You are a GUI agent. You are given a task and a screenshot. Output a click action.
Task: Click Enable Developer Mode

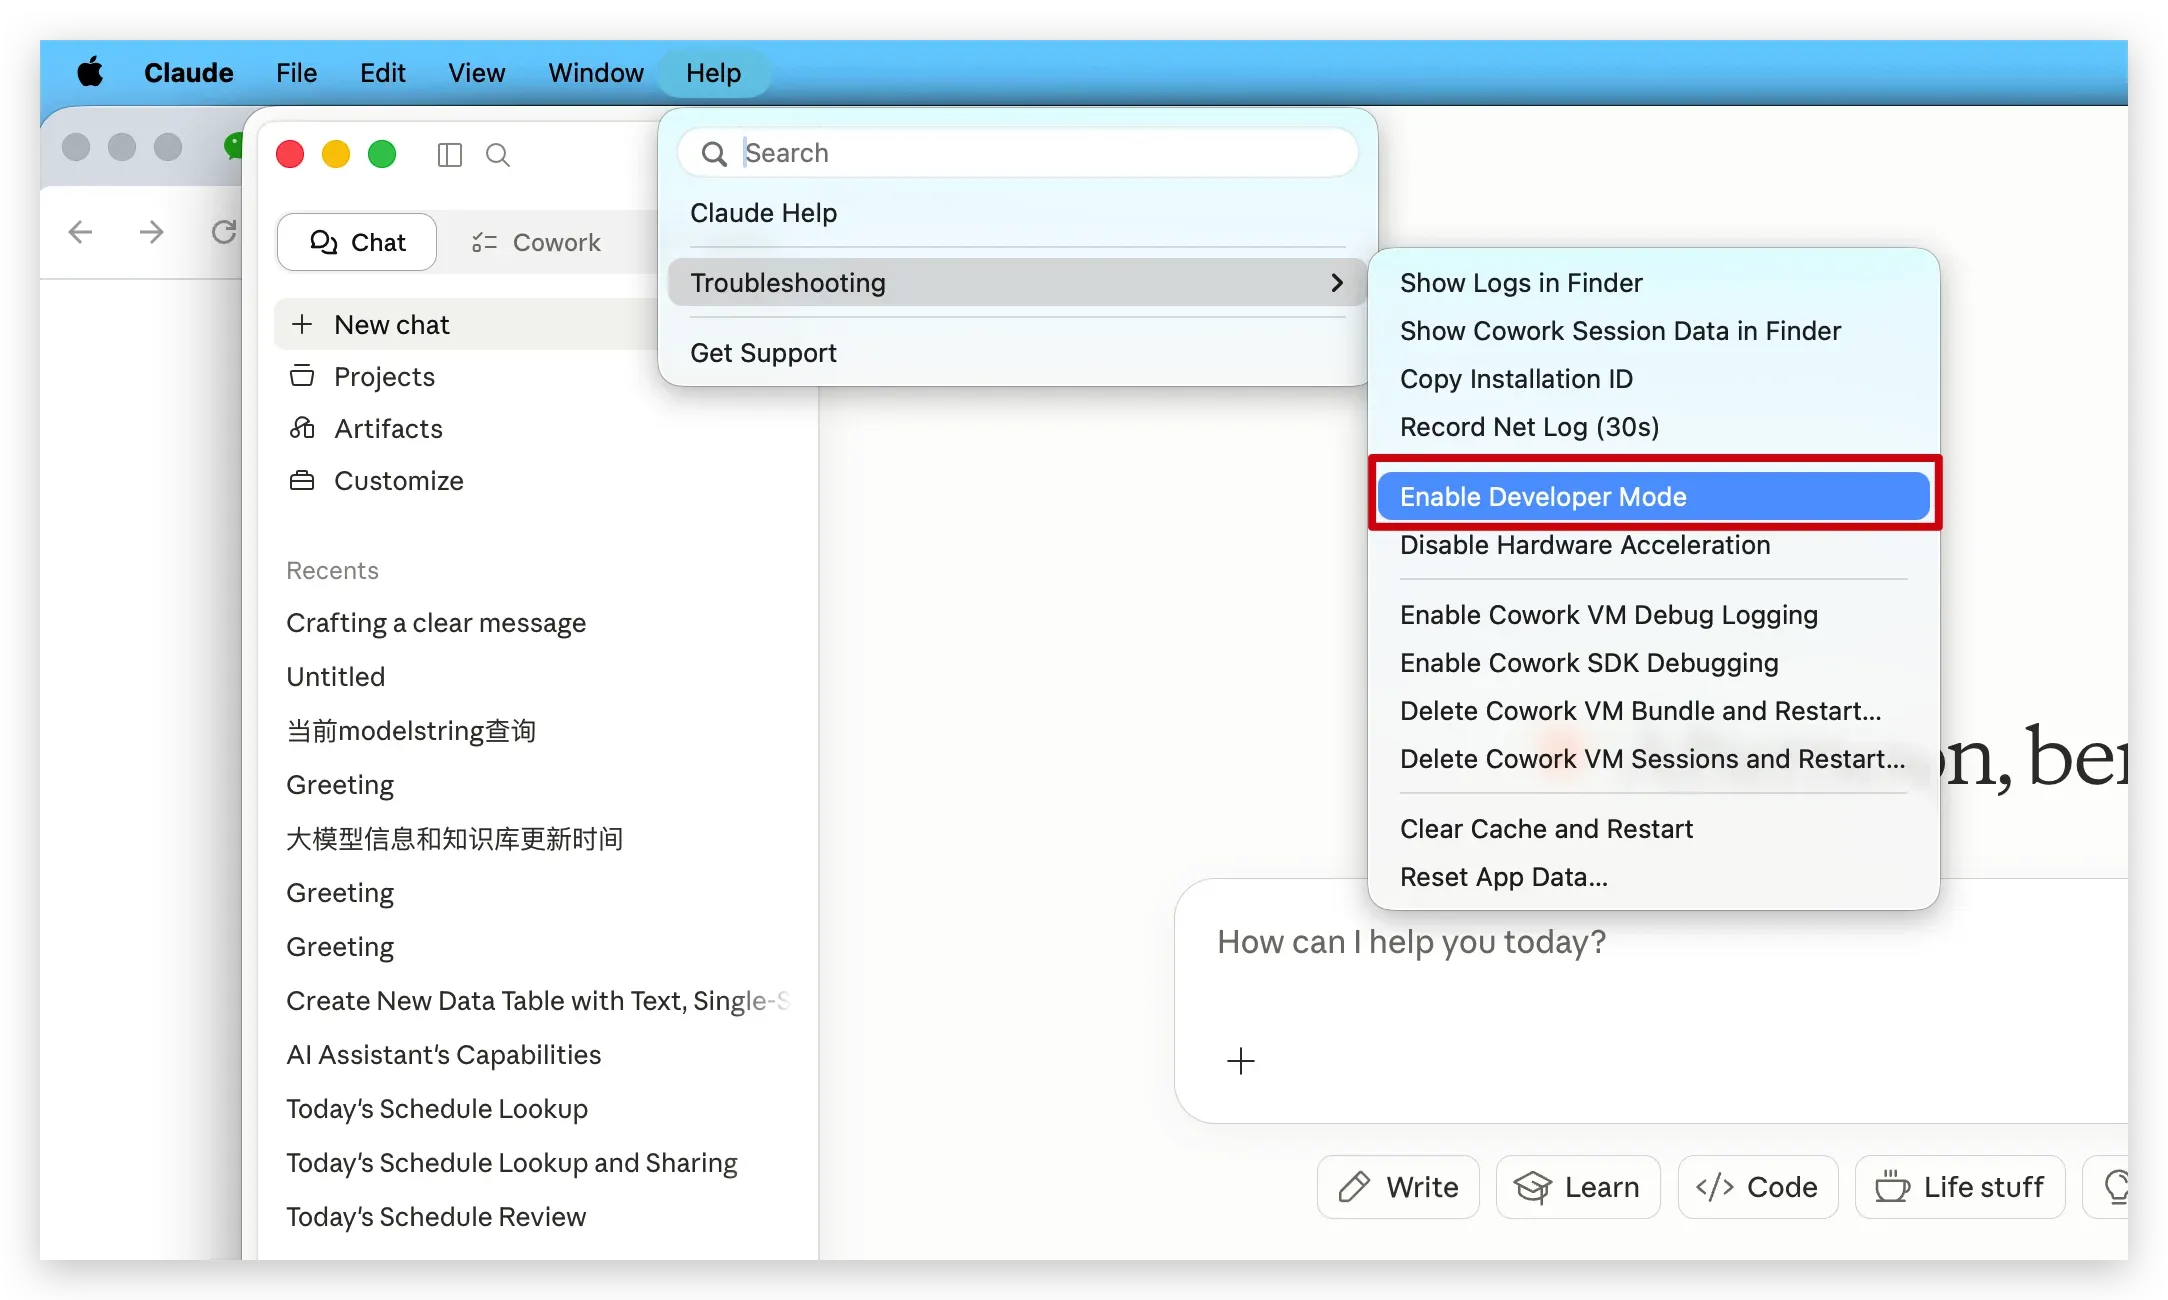pyautogui.click(x=1654, y=497)
